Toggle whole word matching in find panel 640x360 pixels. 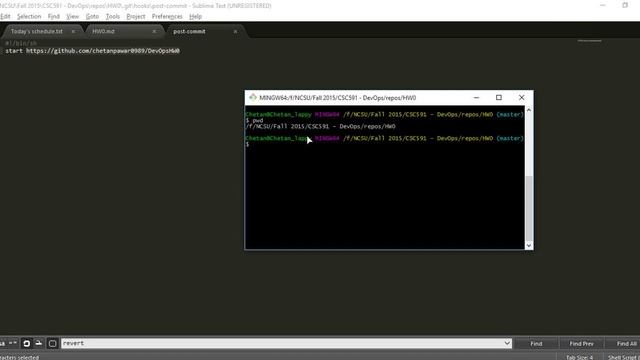13,343
